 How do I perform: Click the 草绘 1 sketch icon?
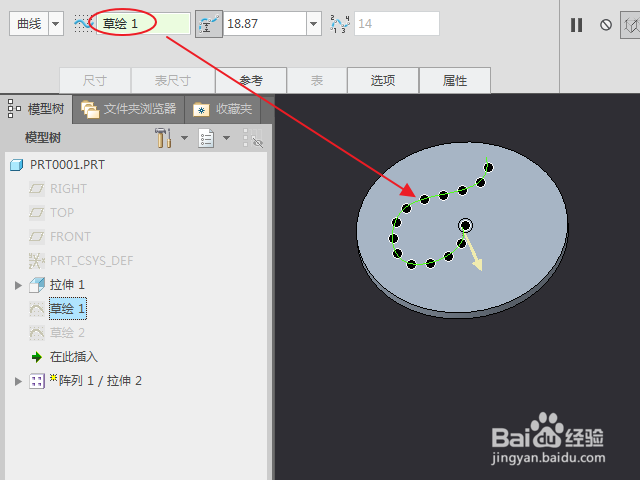37,309
